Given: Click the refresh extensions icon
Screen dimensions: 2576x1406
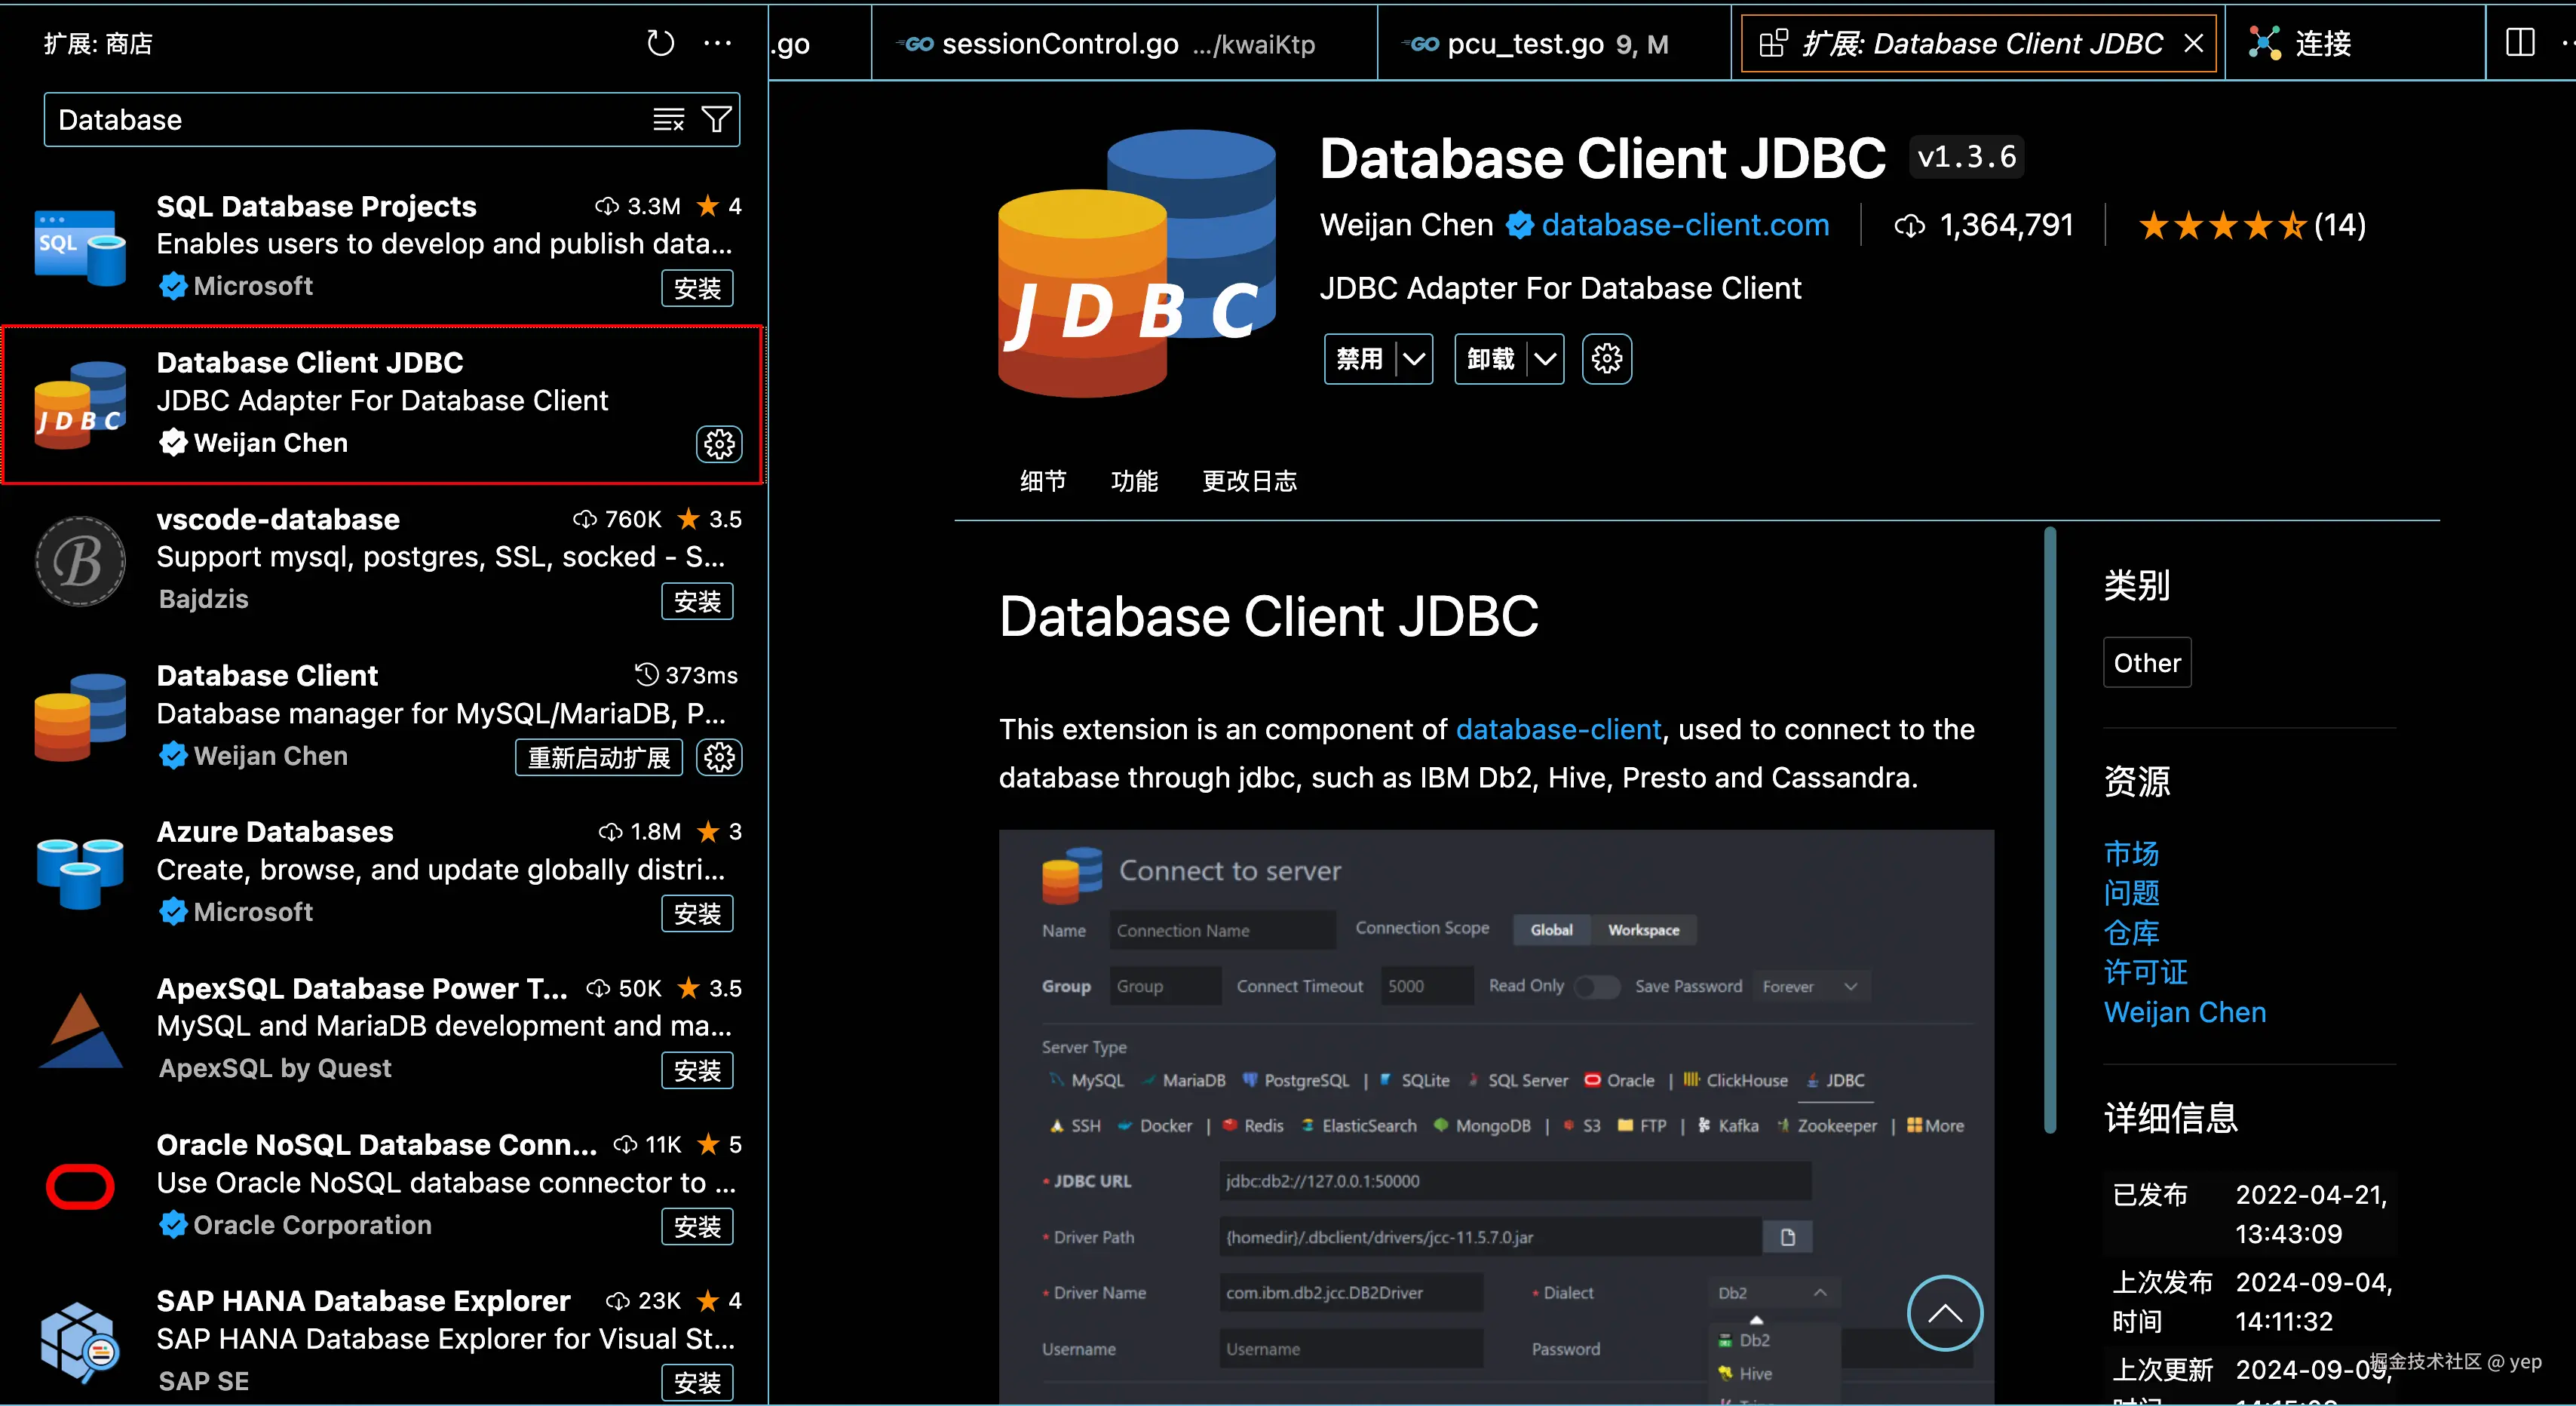Looking at the screenshot, I should [660, 43].
